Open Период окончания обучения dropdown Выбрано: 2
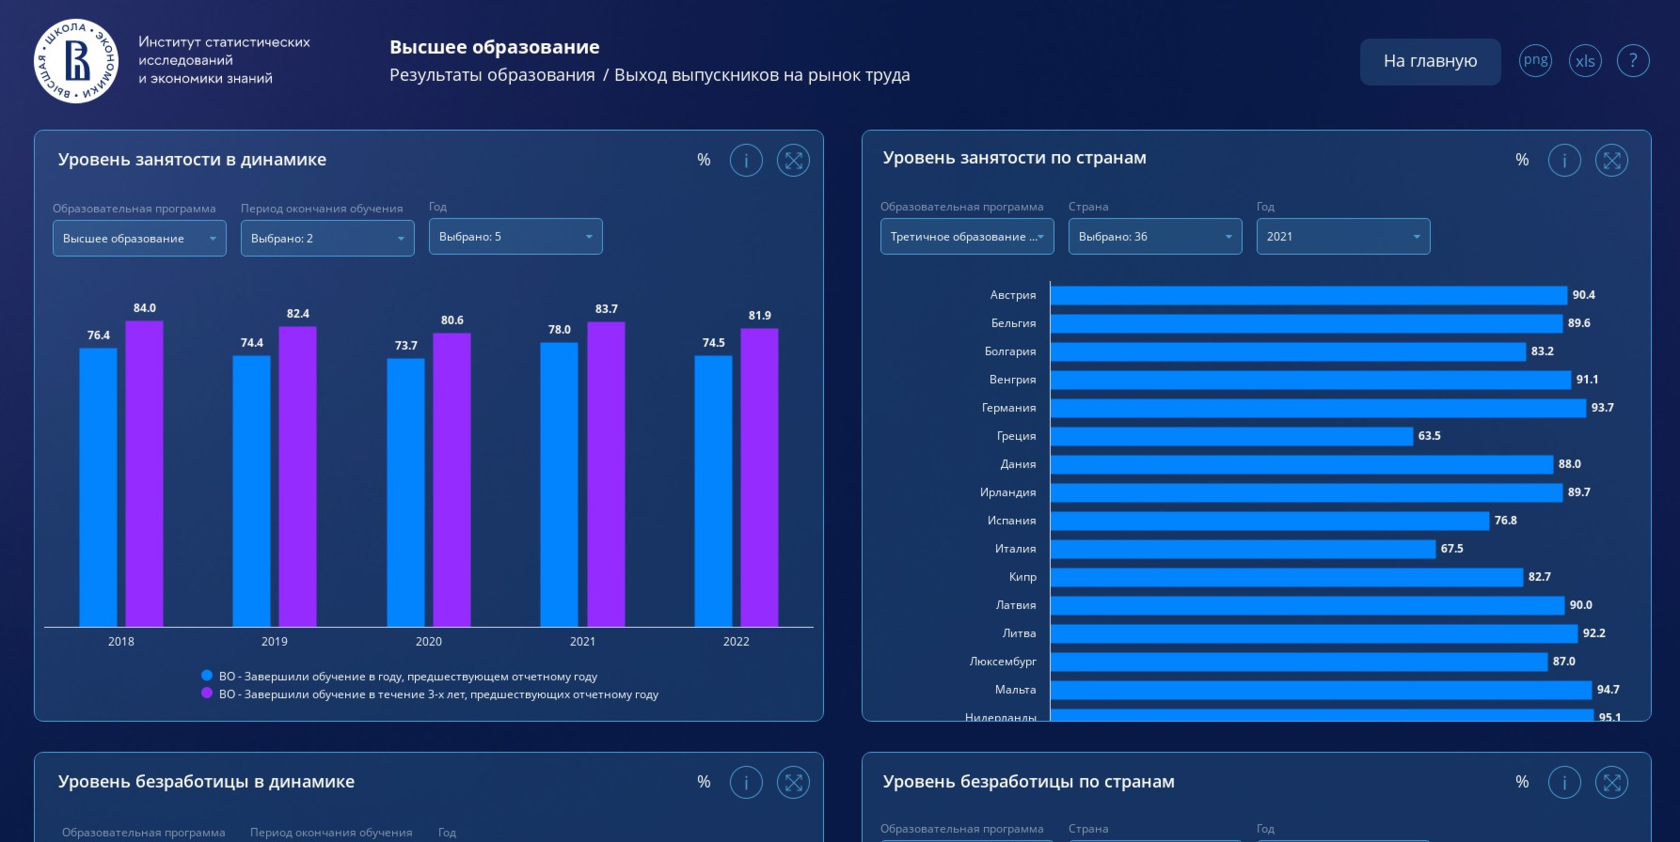This screenshot has width=1680, height=842. (x=328, y=238)
